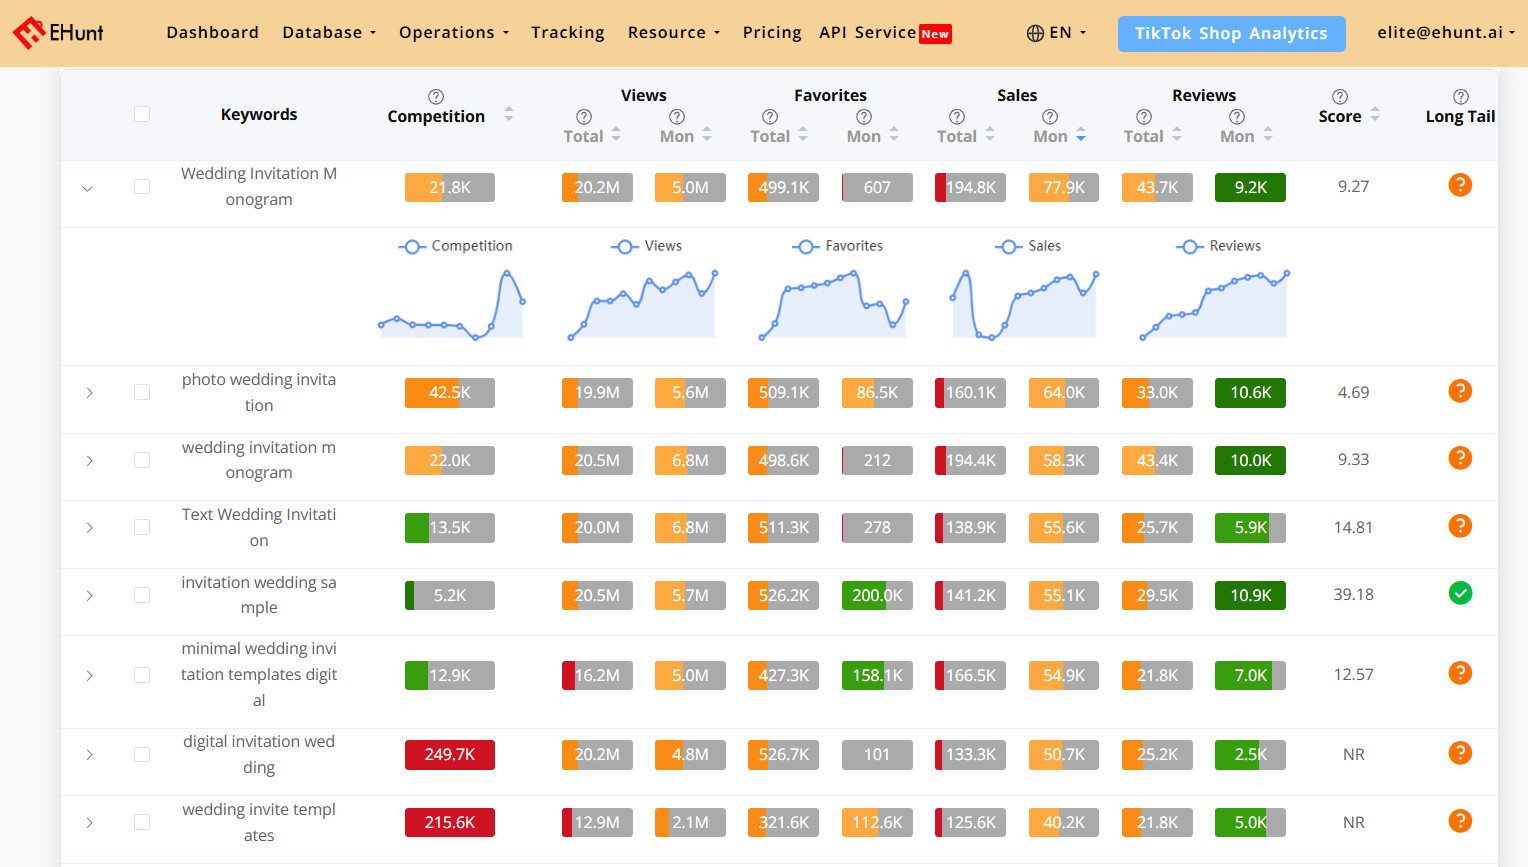The height and width of the screenshot is (867, 1528).
Task: Click the Score help icon
Action: pos(1340,97)
